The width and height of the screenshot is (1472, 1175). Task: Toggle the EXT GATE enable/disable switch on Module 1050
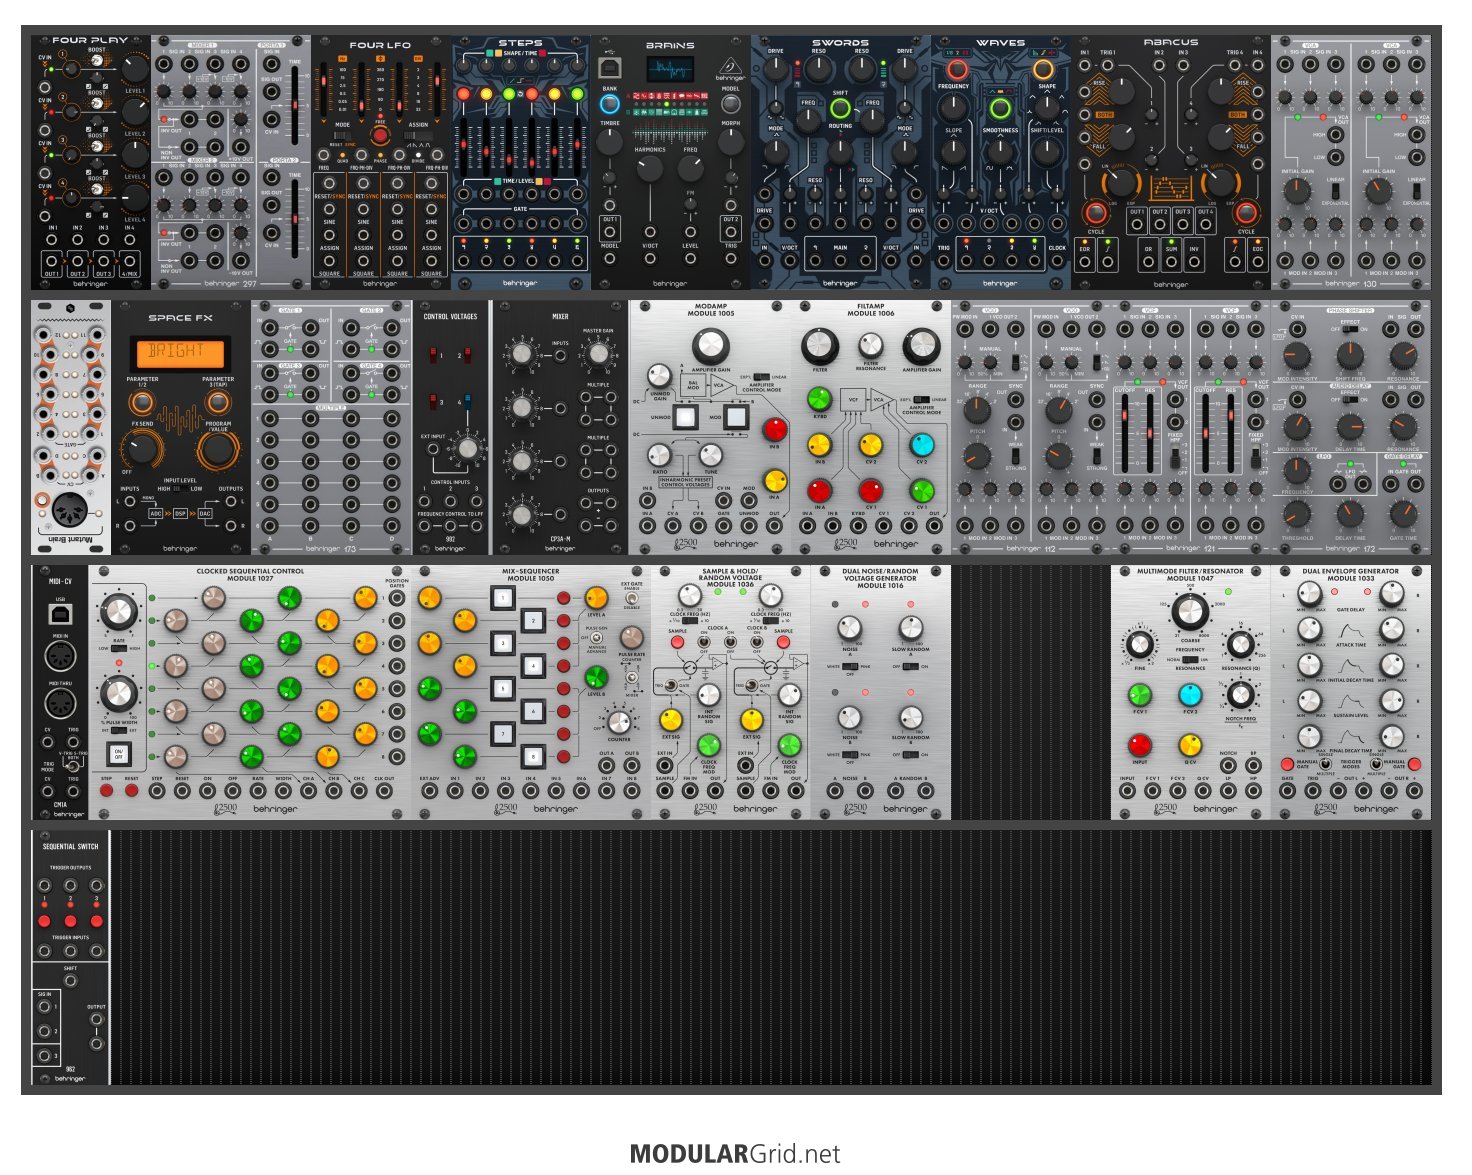[632, 598]
